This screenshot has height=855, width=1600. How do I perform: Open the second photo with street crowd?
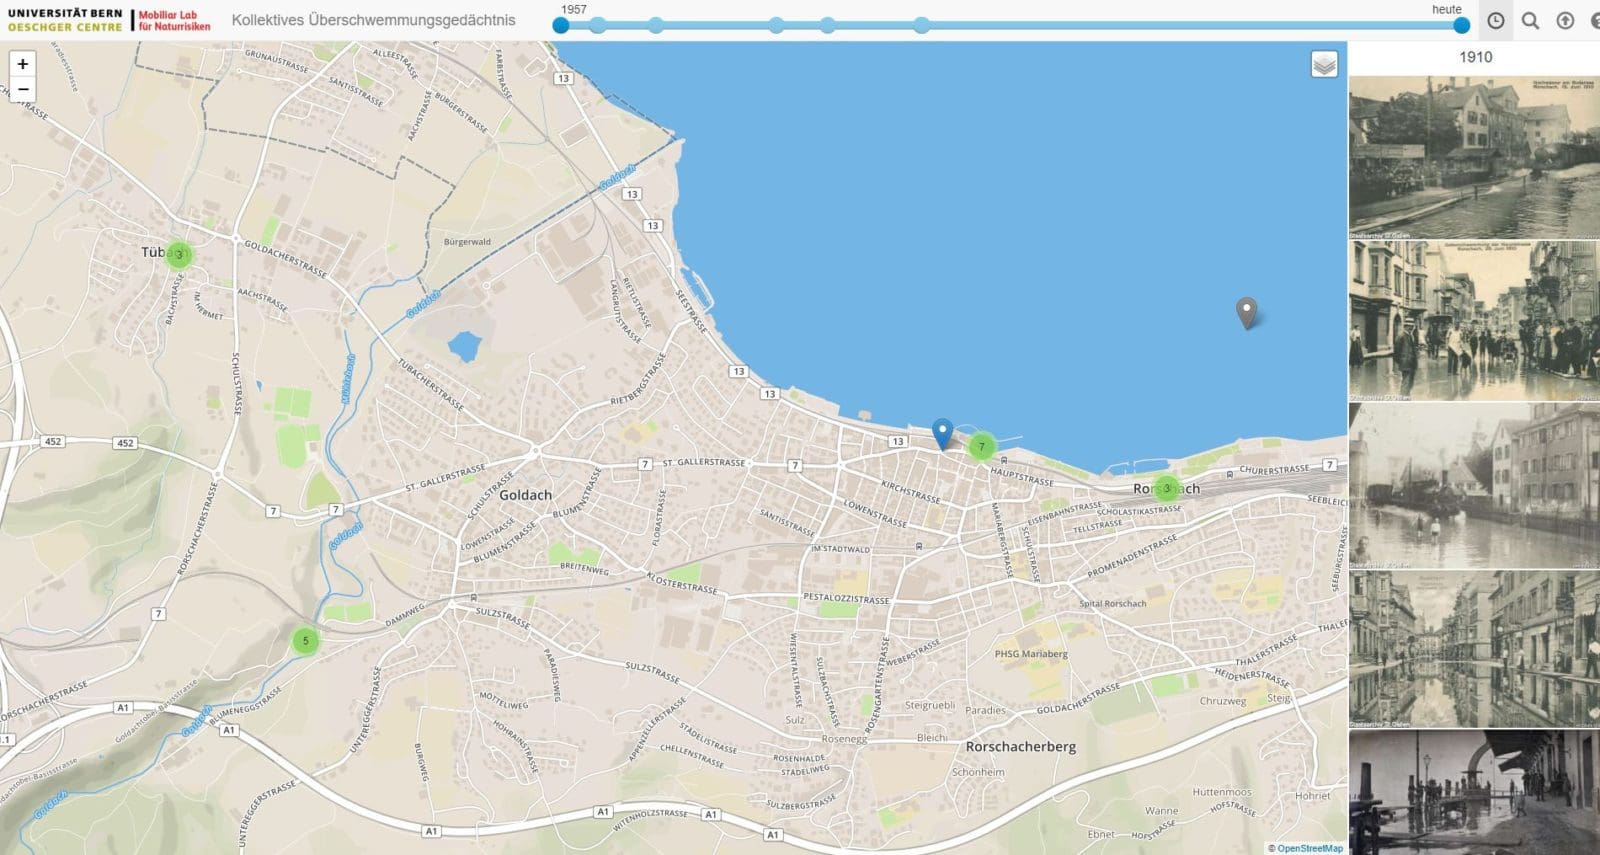1473,320
